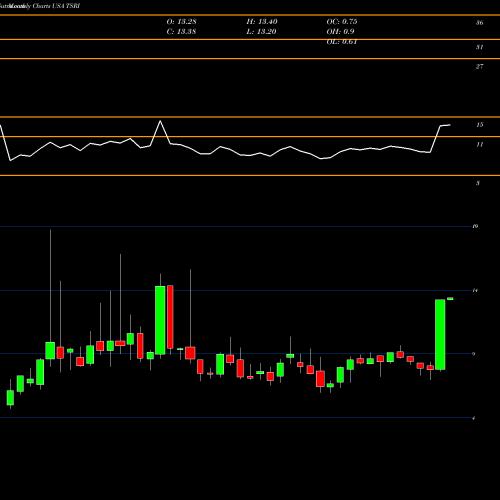500x500 pixels.
Task: Select the "OC: 0.75" reading
Action: tap(342, 22)
